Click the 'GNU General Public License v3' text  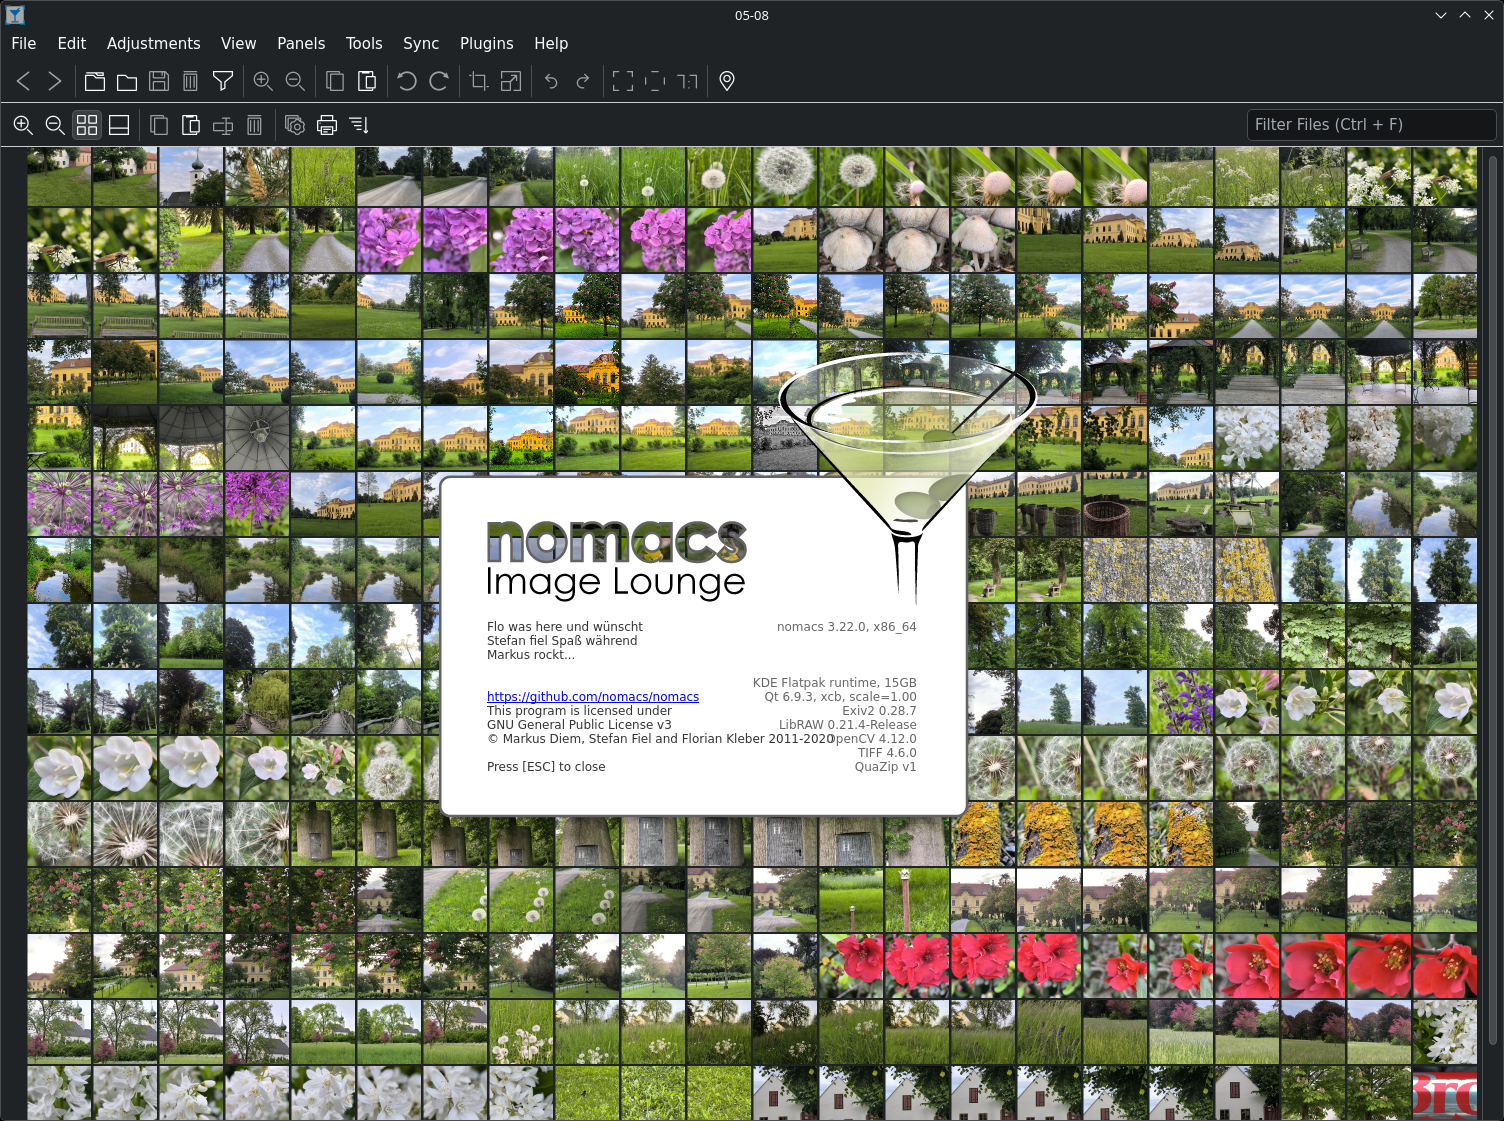(x=579, y=725)
